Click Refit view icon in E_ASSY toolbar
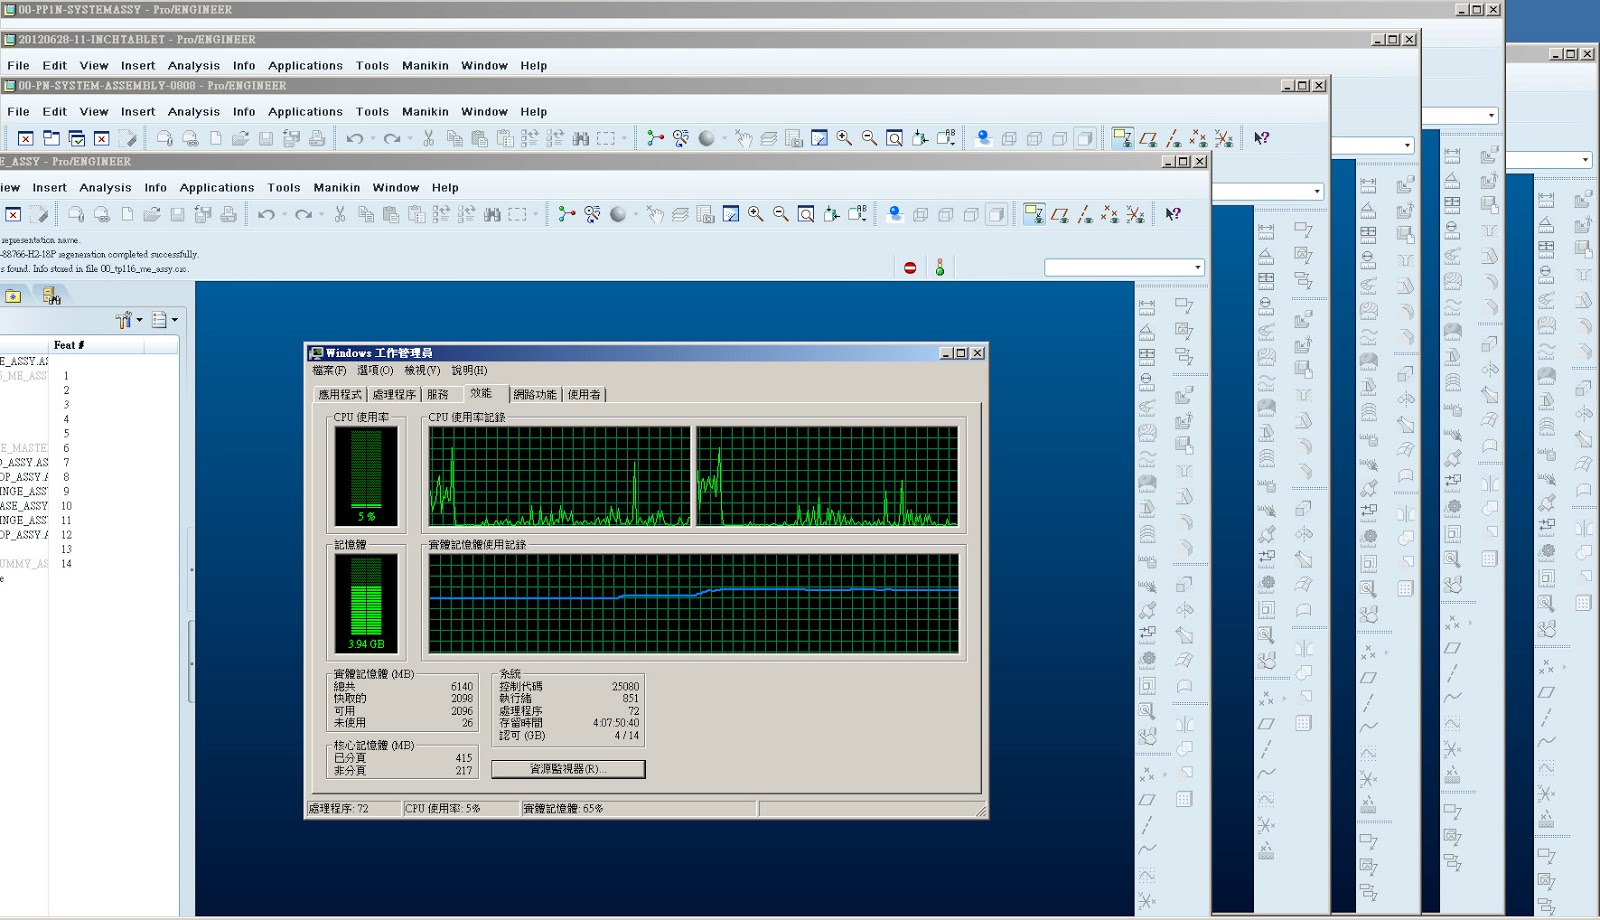The height and width of the screenshot is (920, 1600). (x=806, y=214)
